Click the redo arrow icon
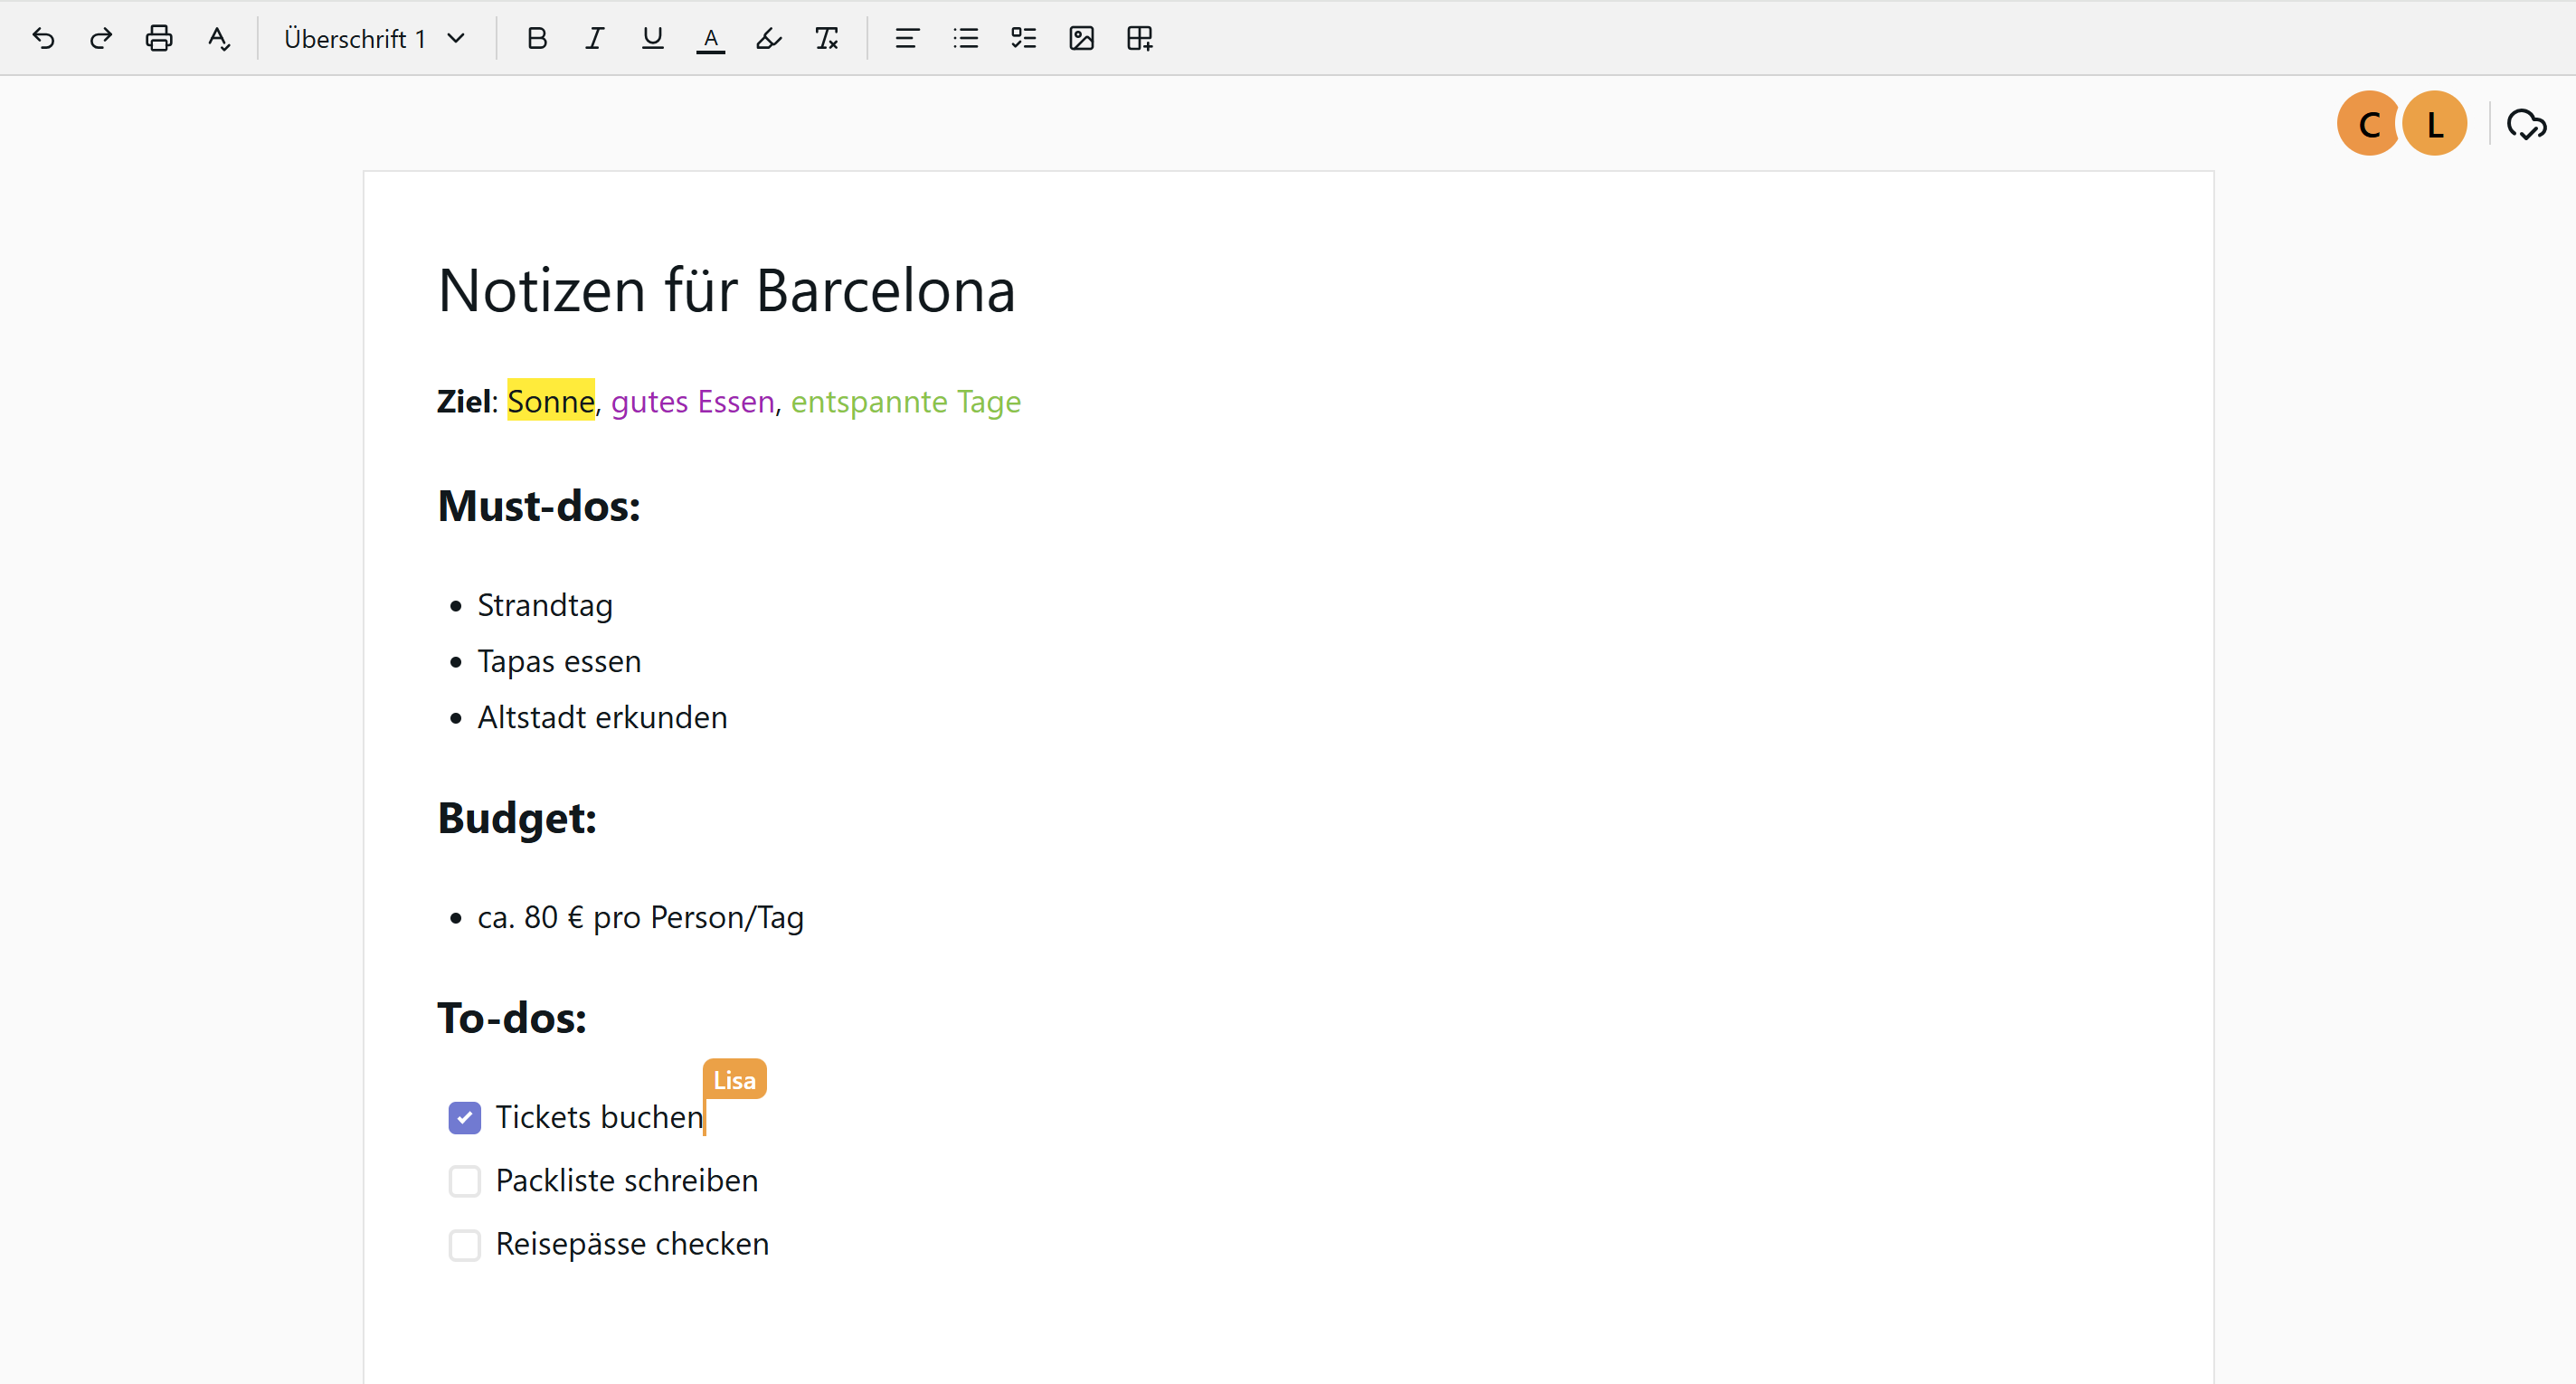The height and width of the screenshot is (1384, 2576). point(101,38)
